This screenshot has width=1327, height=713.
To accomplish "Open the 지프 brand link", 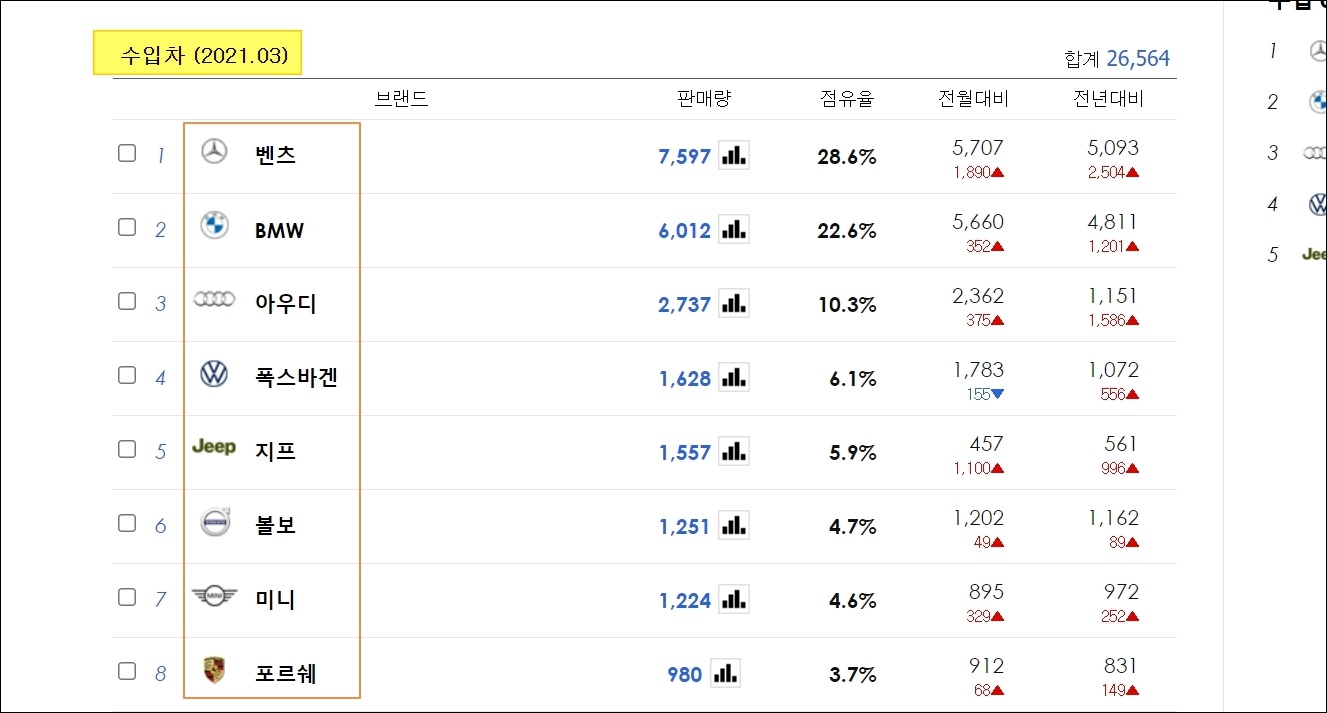I will 276,451.
